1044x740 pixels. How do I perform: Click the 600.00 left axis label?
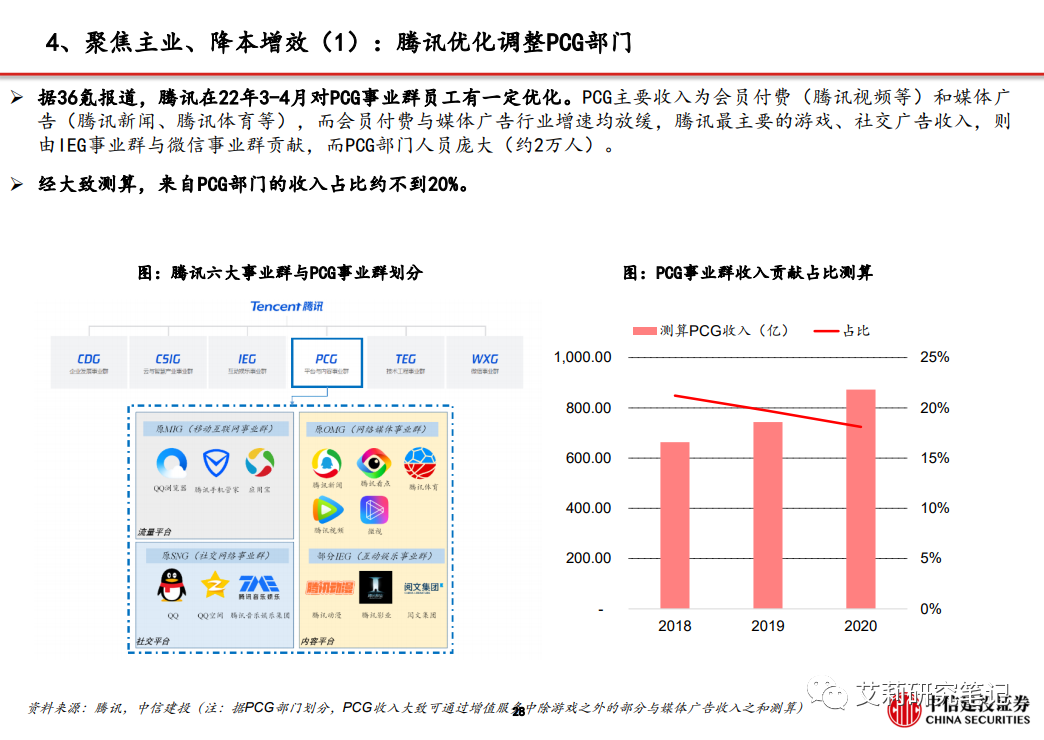click(x=589, y=458)
